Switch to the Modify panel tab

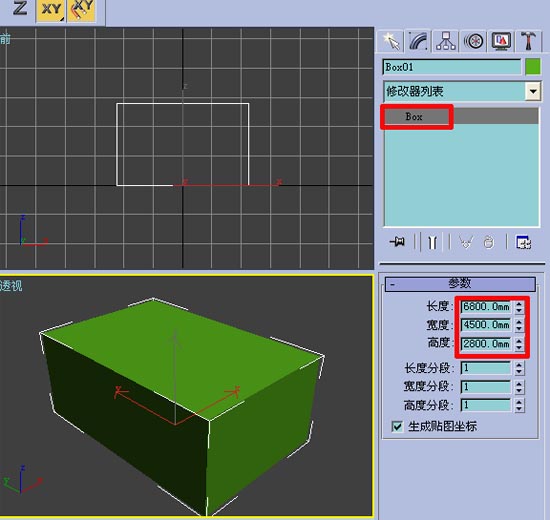[x=418, y=41]
